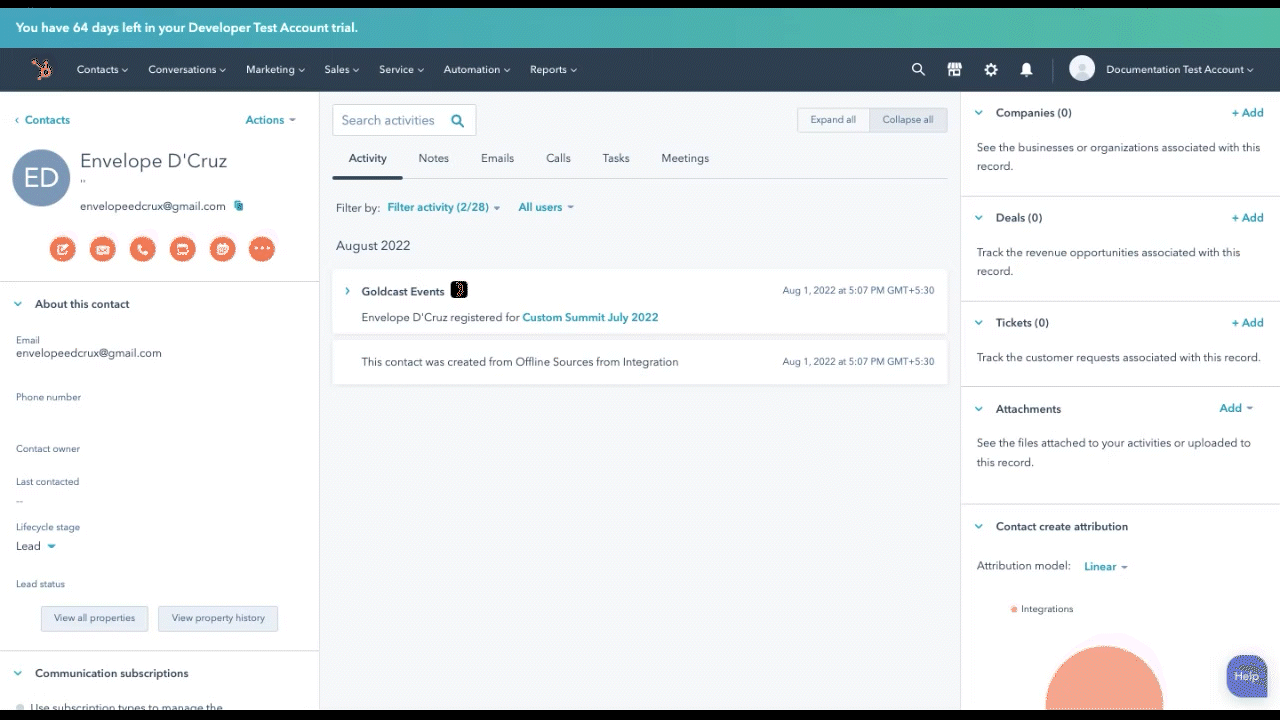The height and width of the screenshot is (720, 1280).
Task: Open the notifications bell icon
Action: click(1026, 69)
